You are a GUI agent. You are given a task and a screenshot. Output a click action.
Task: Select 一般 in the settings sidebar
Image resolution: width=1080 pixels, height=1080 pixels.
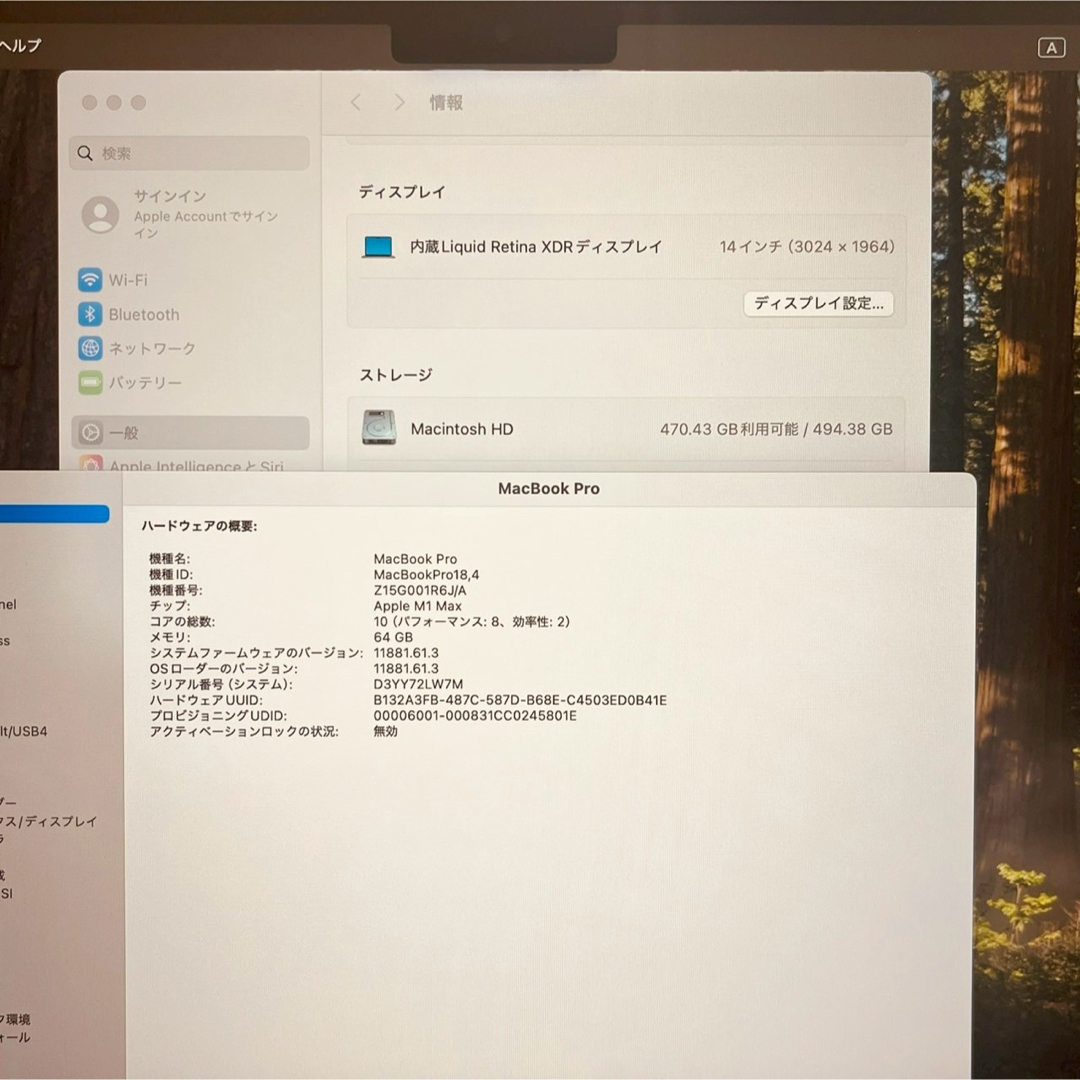pyautogui.click(x=190, y=433)
